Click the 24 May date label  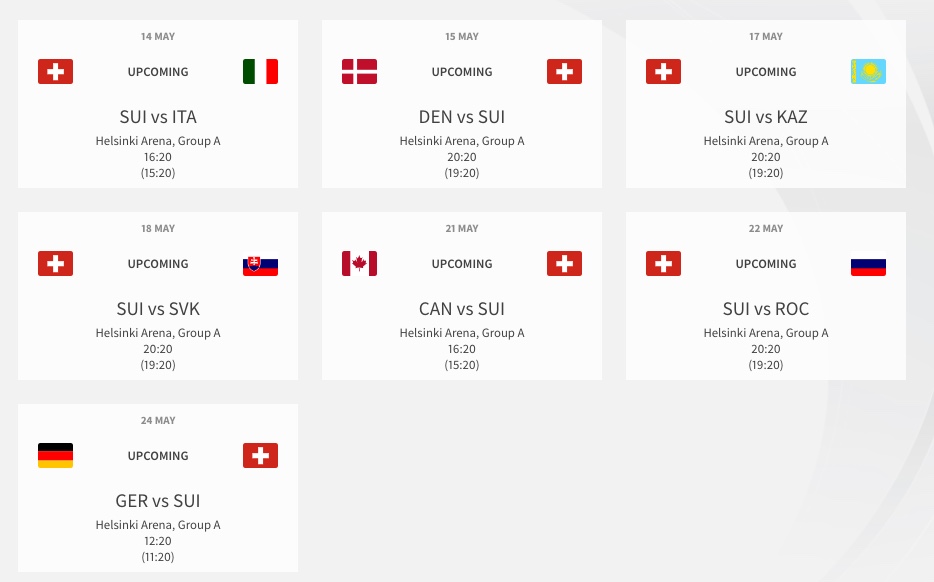(x=158, y=421)
